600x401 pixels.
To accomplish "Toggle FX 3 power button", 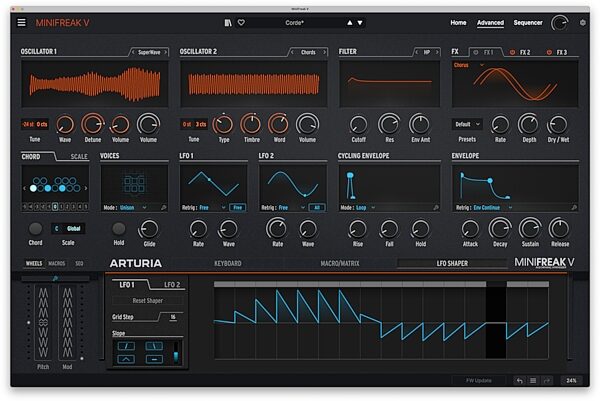I will [549, 52].
